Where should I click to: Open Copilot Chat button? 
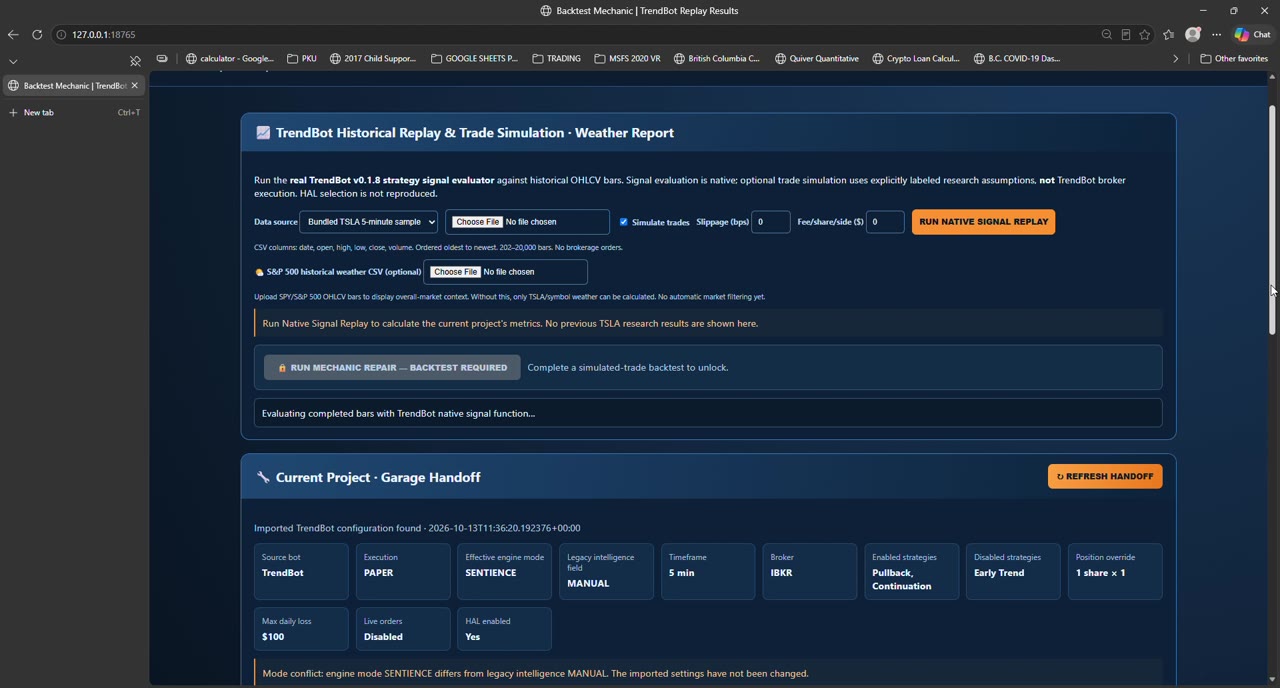point(1252,35)
